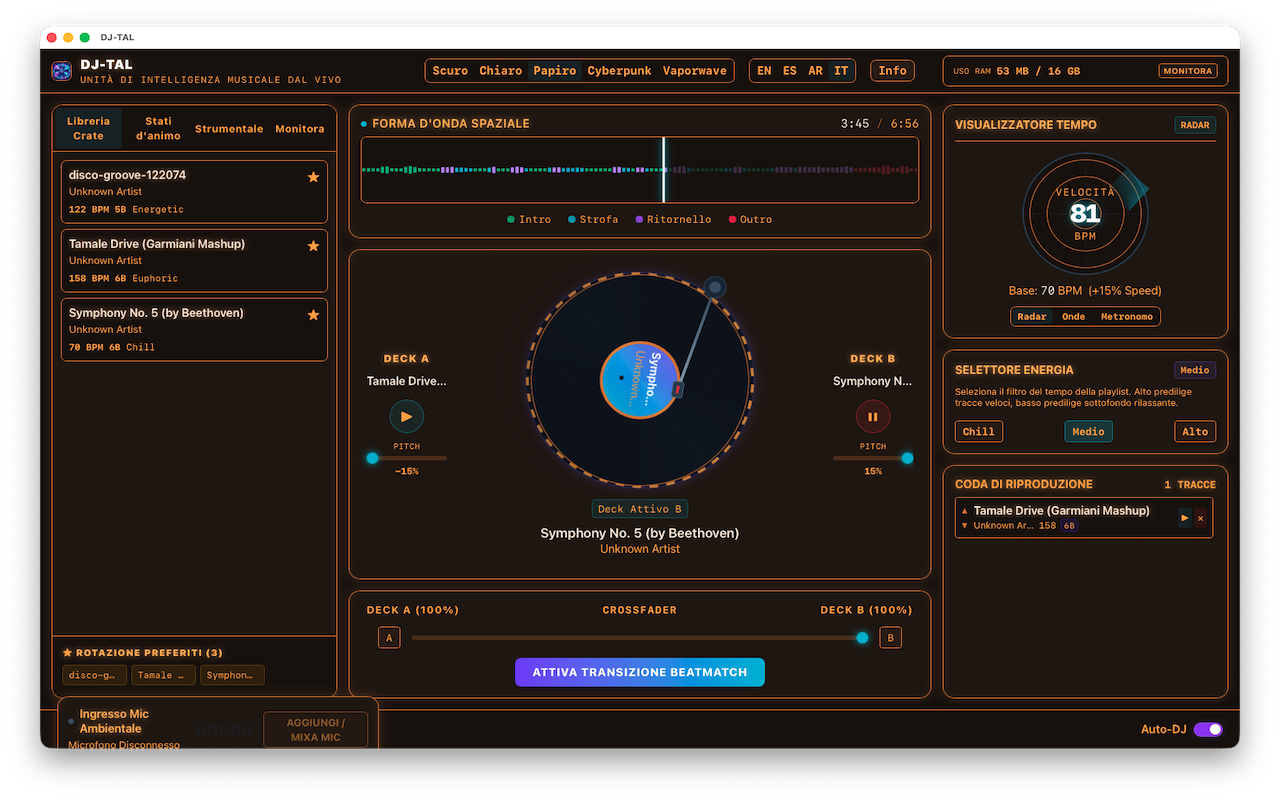The height and width of the screenshot is (800, 1280).
Task: Remove Tamale Drive from playback queue
Action: 1201,518
